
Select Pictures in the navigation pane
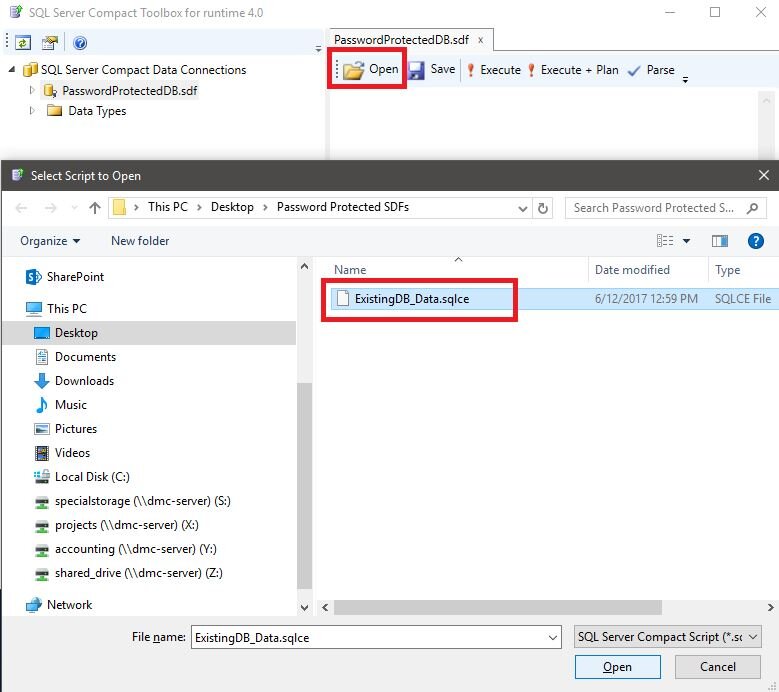pos(66,429)
